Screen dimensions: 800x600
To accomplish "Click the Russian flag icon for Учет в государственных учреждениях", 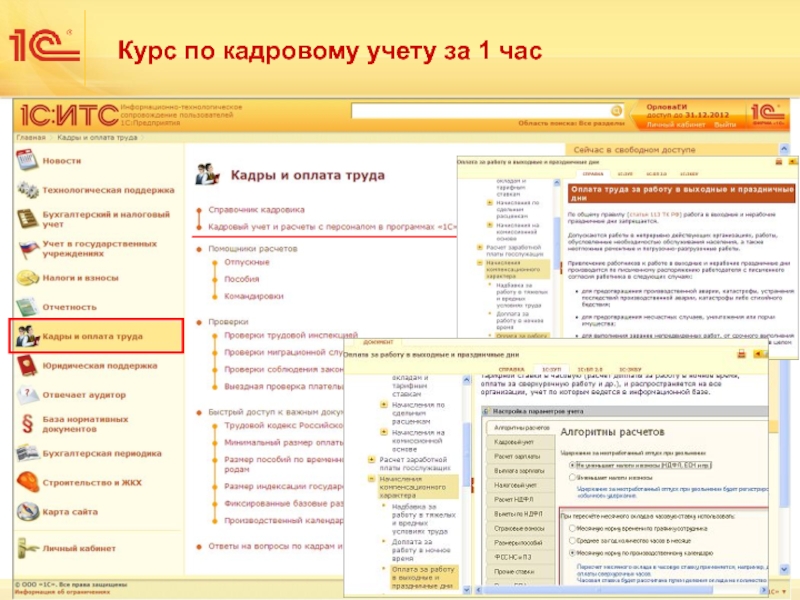I will point(26,248).
